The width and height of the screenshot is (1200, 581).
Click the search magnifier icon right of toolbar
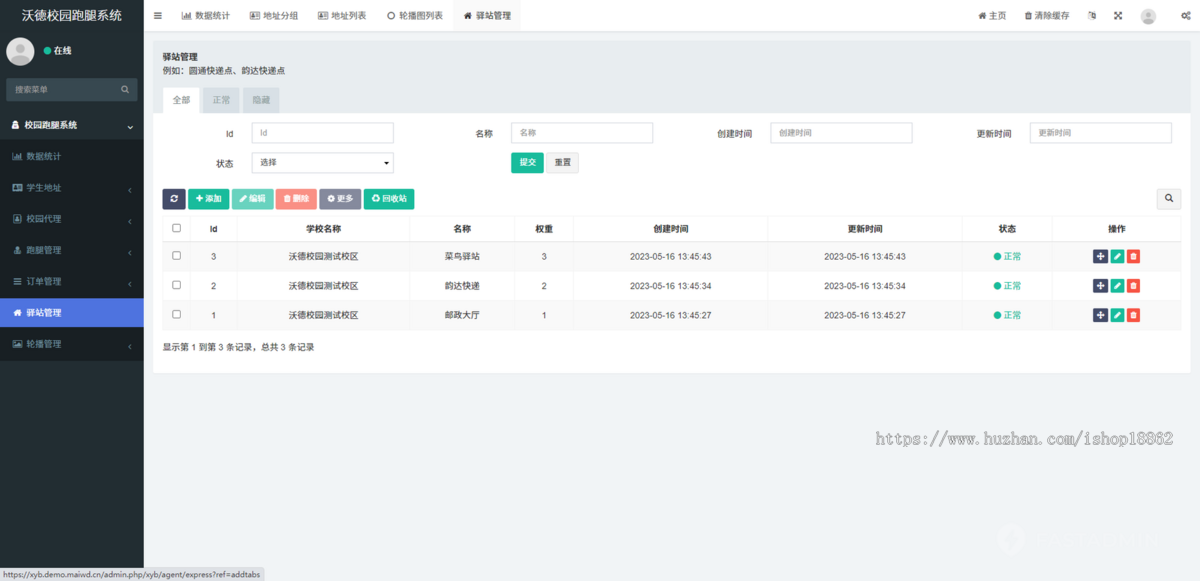(1168, 199)
